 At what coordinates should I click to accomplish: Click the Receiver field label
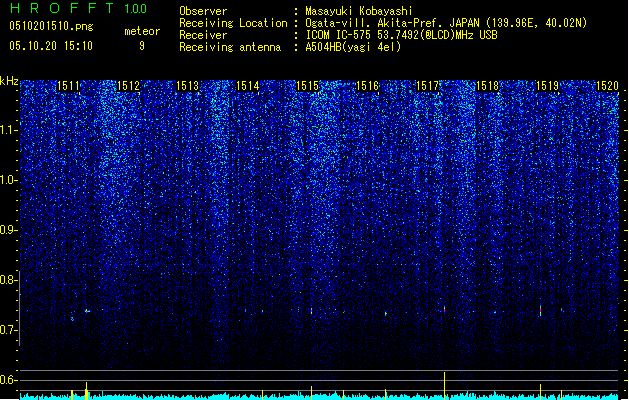pyautogui.click(x=203, y=35)
